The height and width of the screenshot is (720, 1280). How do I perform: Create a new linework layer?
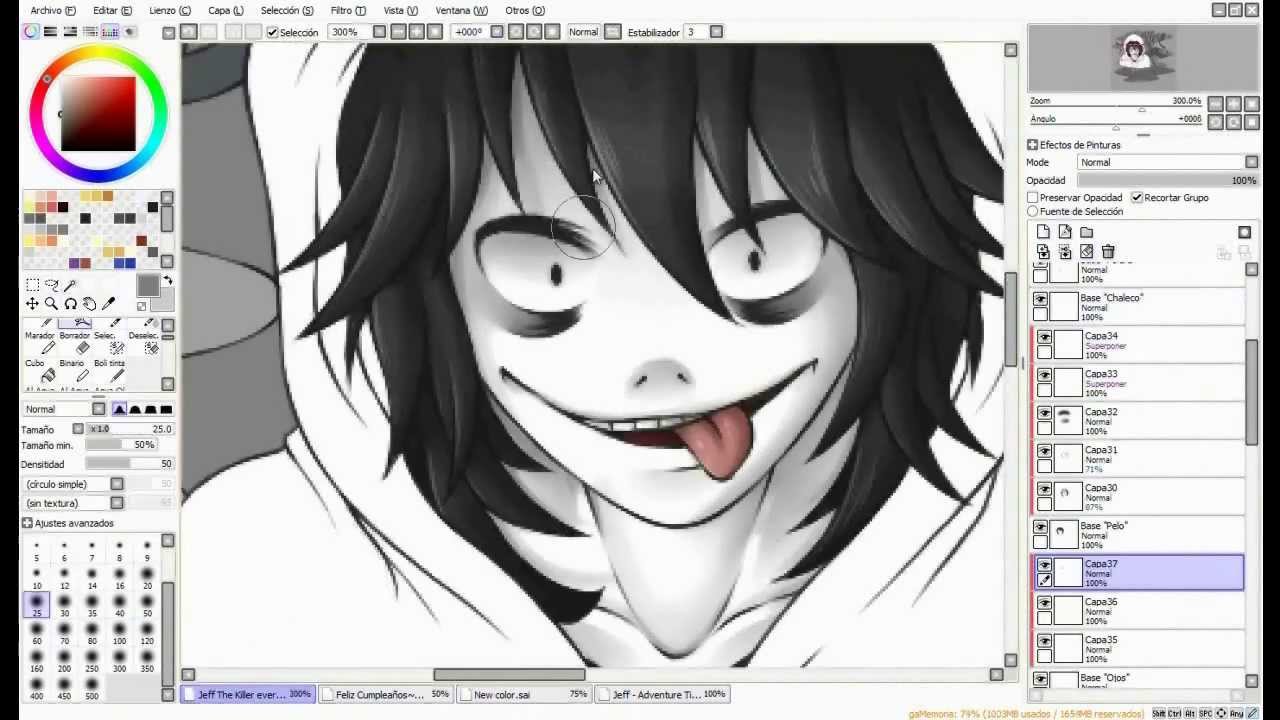coord(1065,232)
